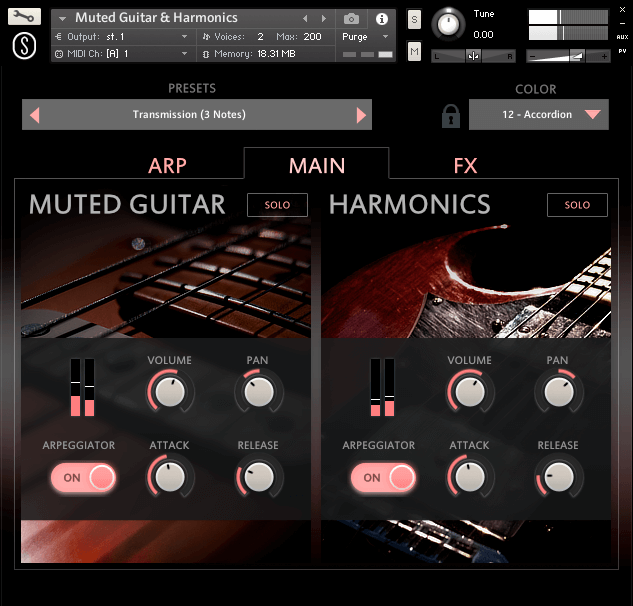Solo the Muted Guitar layer

coord(277,205)
